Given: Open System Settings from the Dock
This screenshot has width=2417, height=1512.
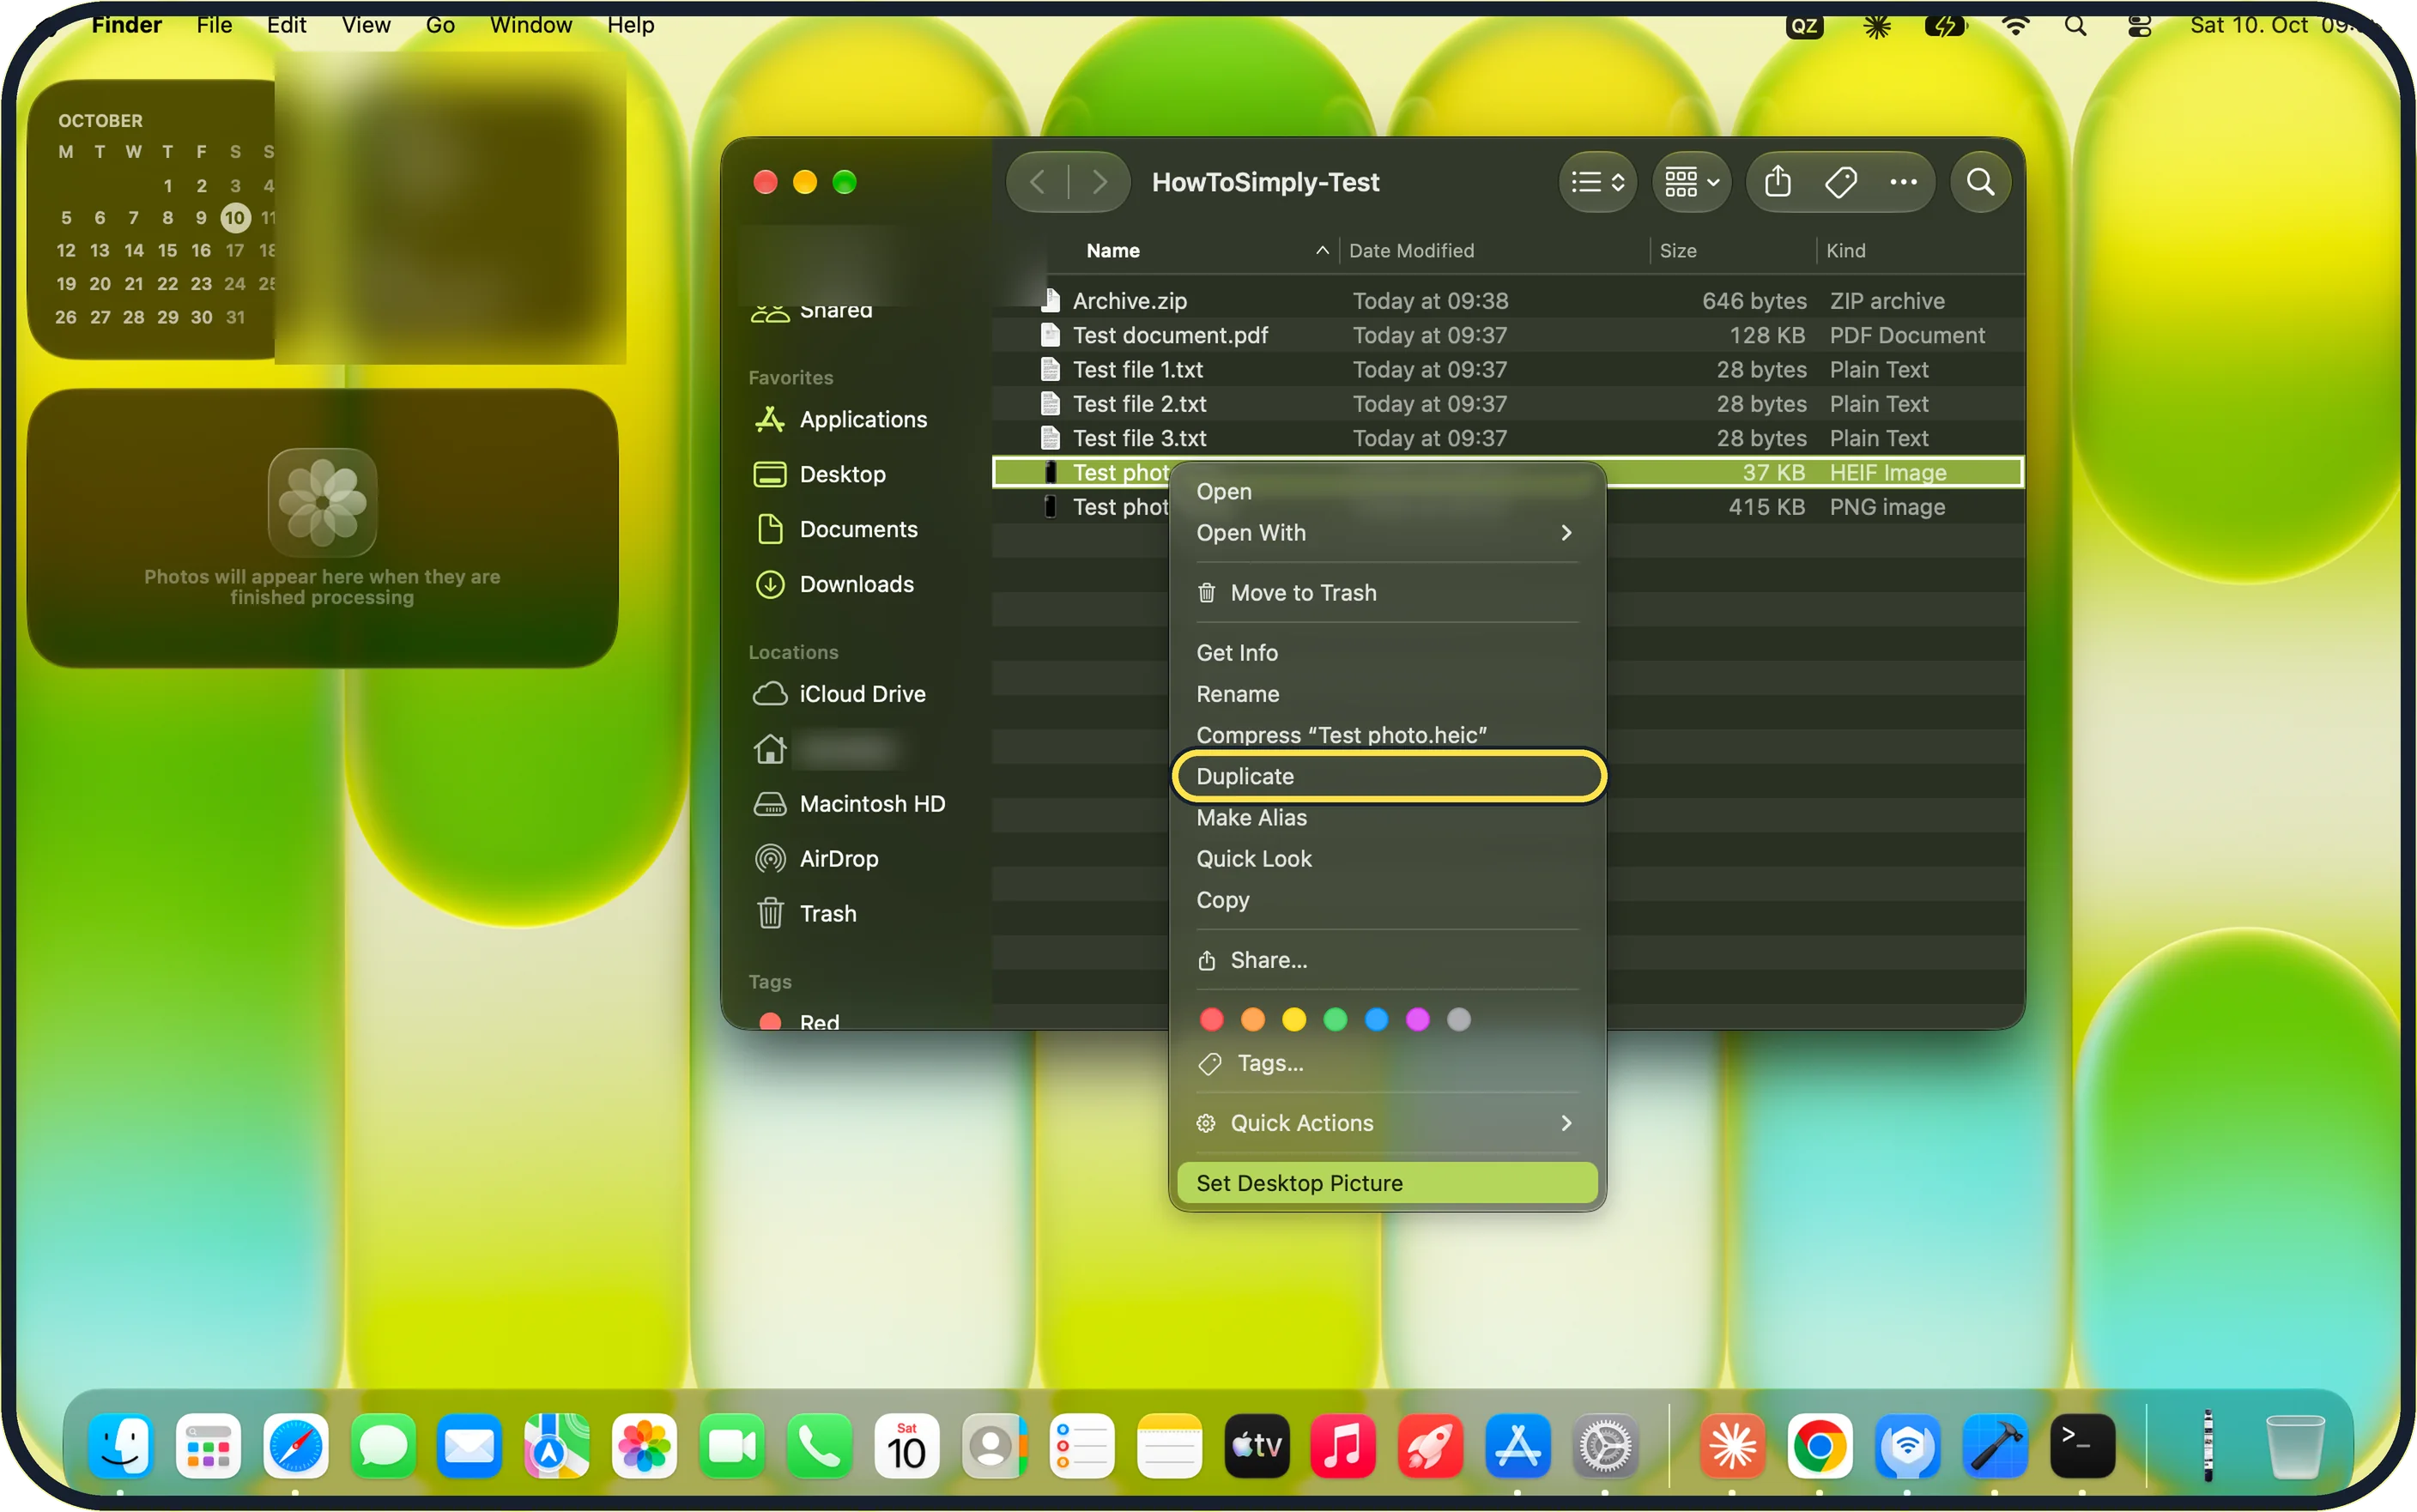Looking at the screenshot, I should tap(1605, 1446).
